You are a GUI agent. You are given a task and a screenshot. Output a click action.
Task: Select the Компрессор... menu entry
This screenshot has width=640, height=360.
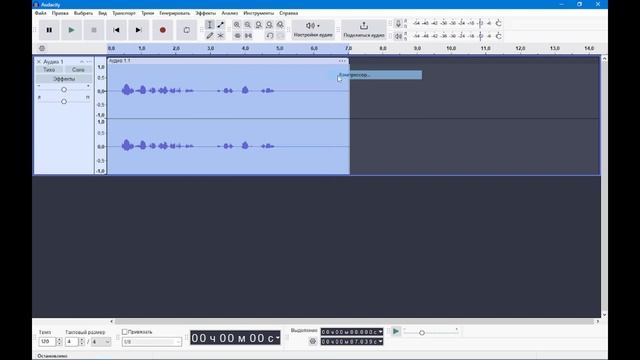click(376, 75)
